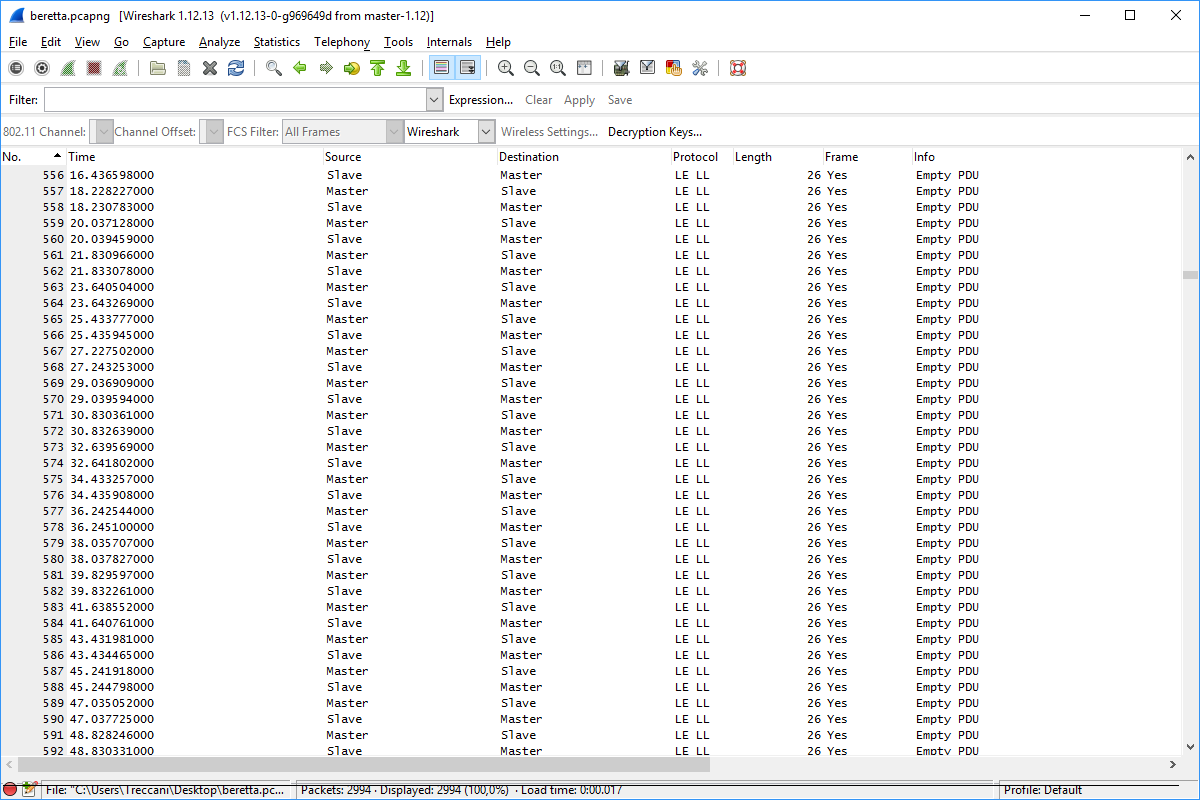
Task: Start a new live capture
Action: click(x=68, y=68)
